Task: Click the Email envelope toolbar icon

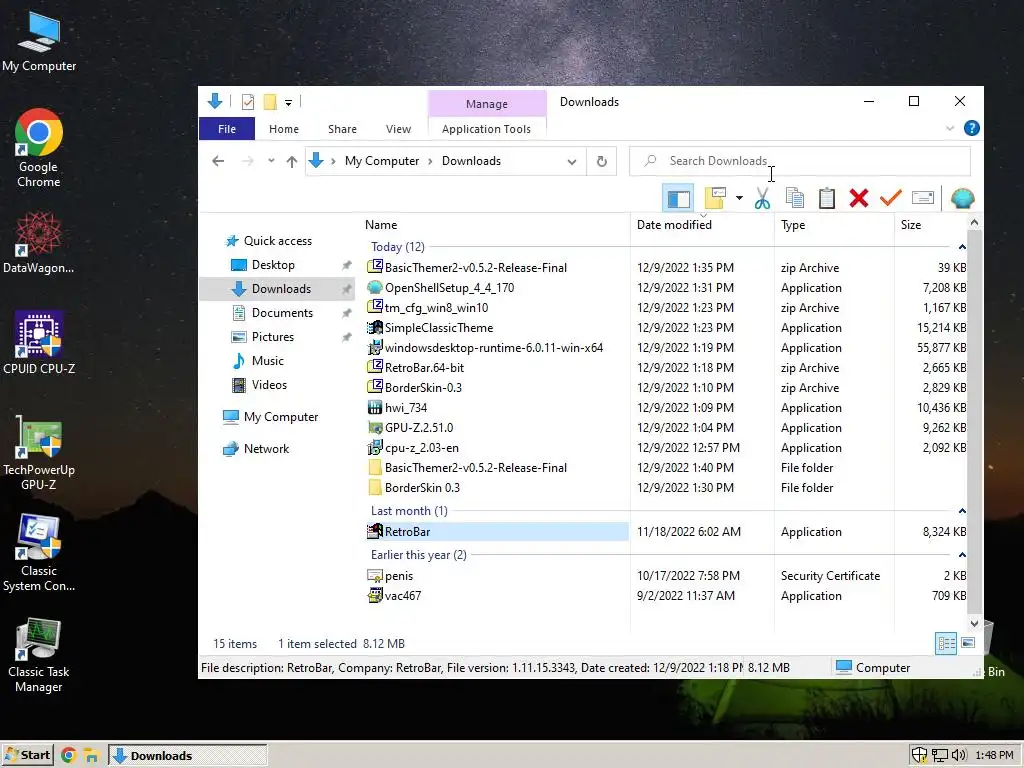Action: (x=923, y=198)
